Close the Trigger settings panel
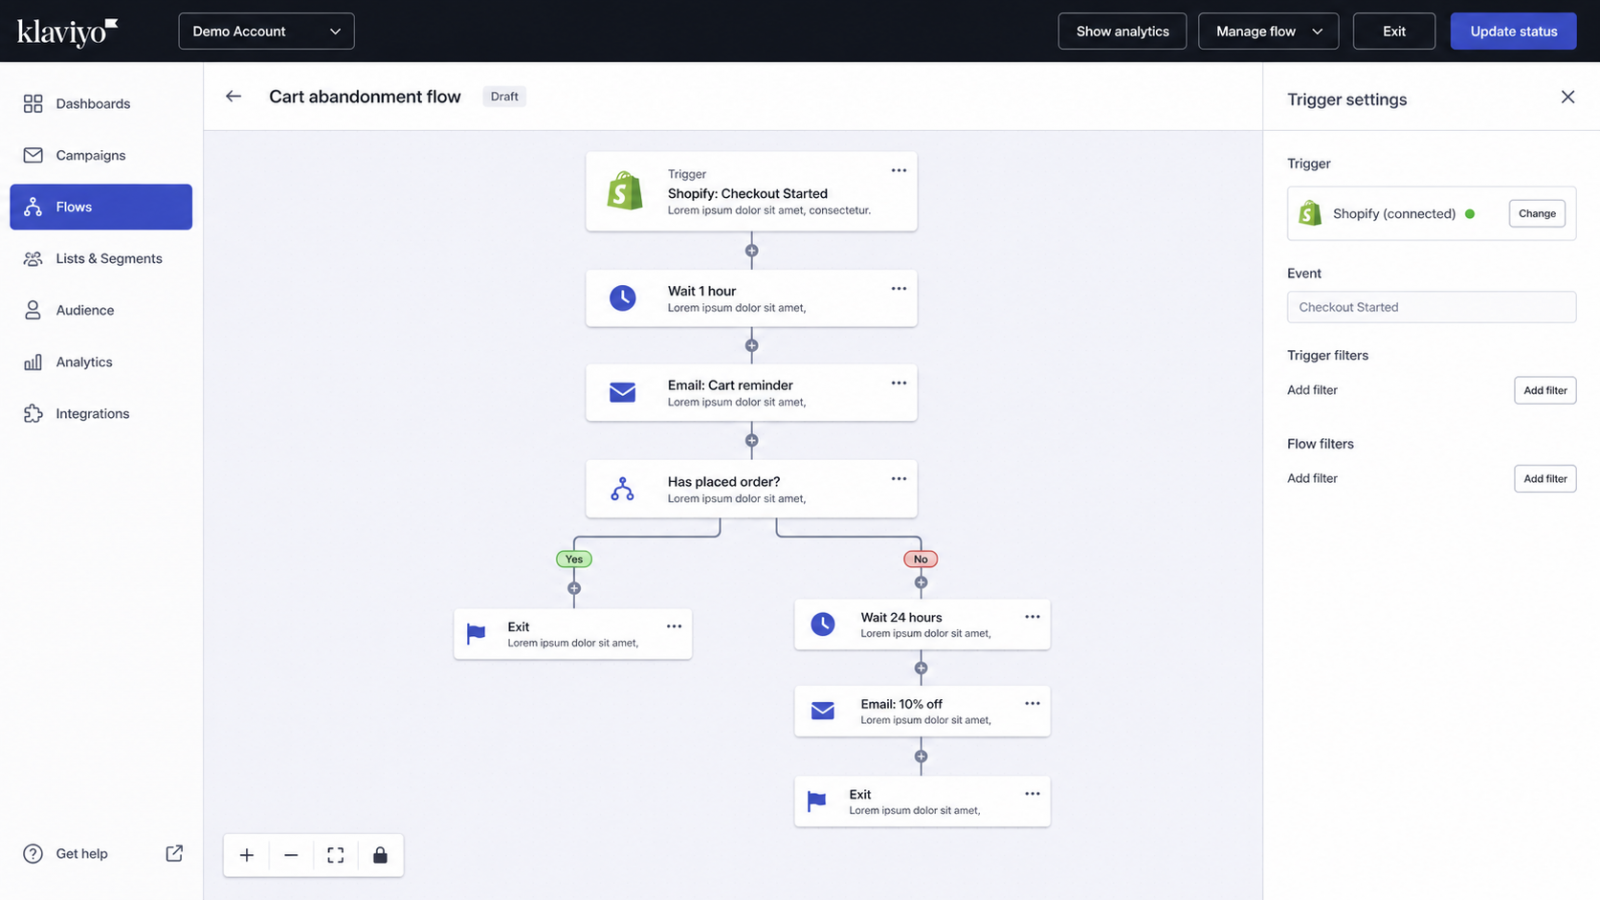 click(1567, 97)
